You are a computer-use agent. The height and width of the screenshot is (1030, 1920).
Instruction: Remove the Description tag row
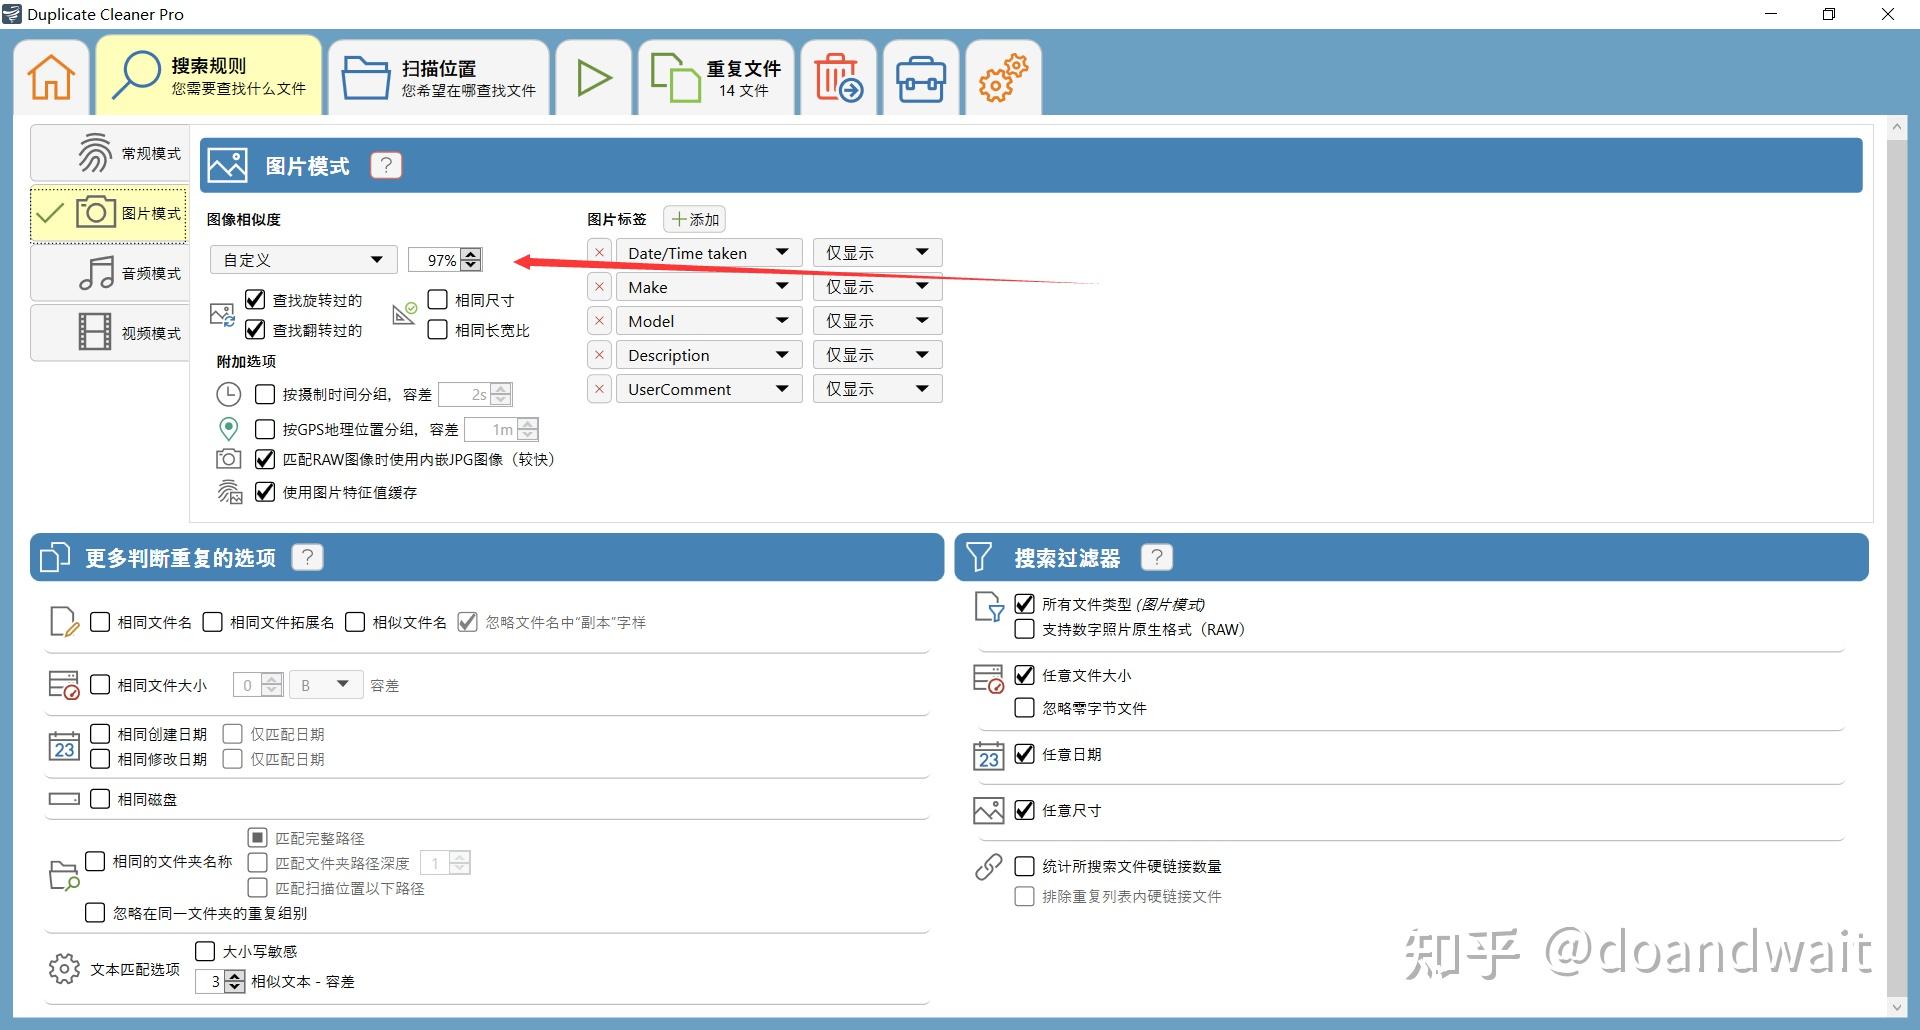599,355
